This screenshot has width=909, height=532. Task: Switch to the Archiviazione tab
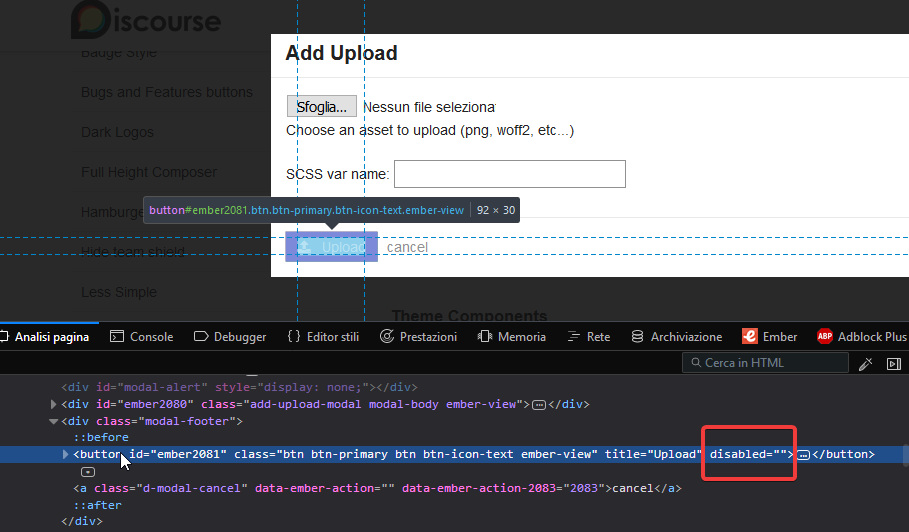tap(677, 337)
